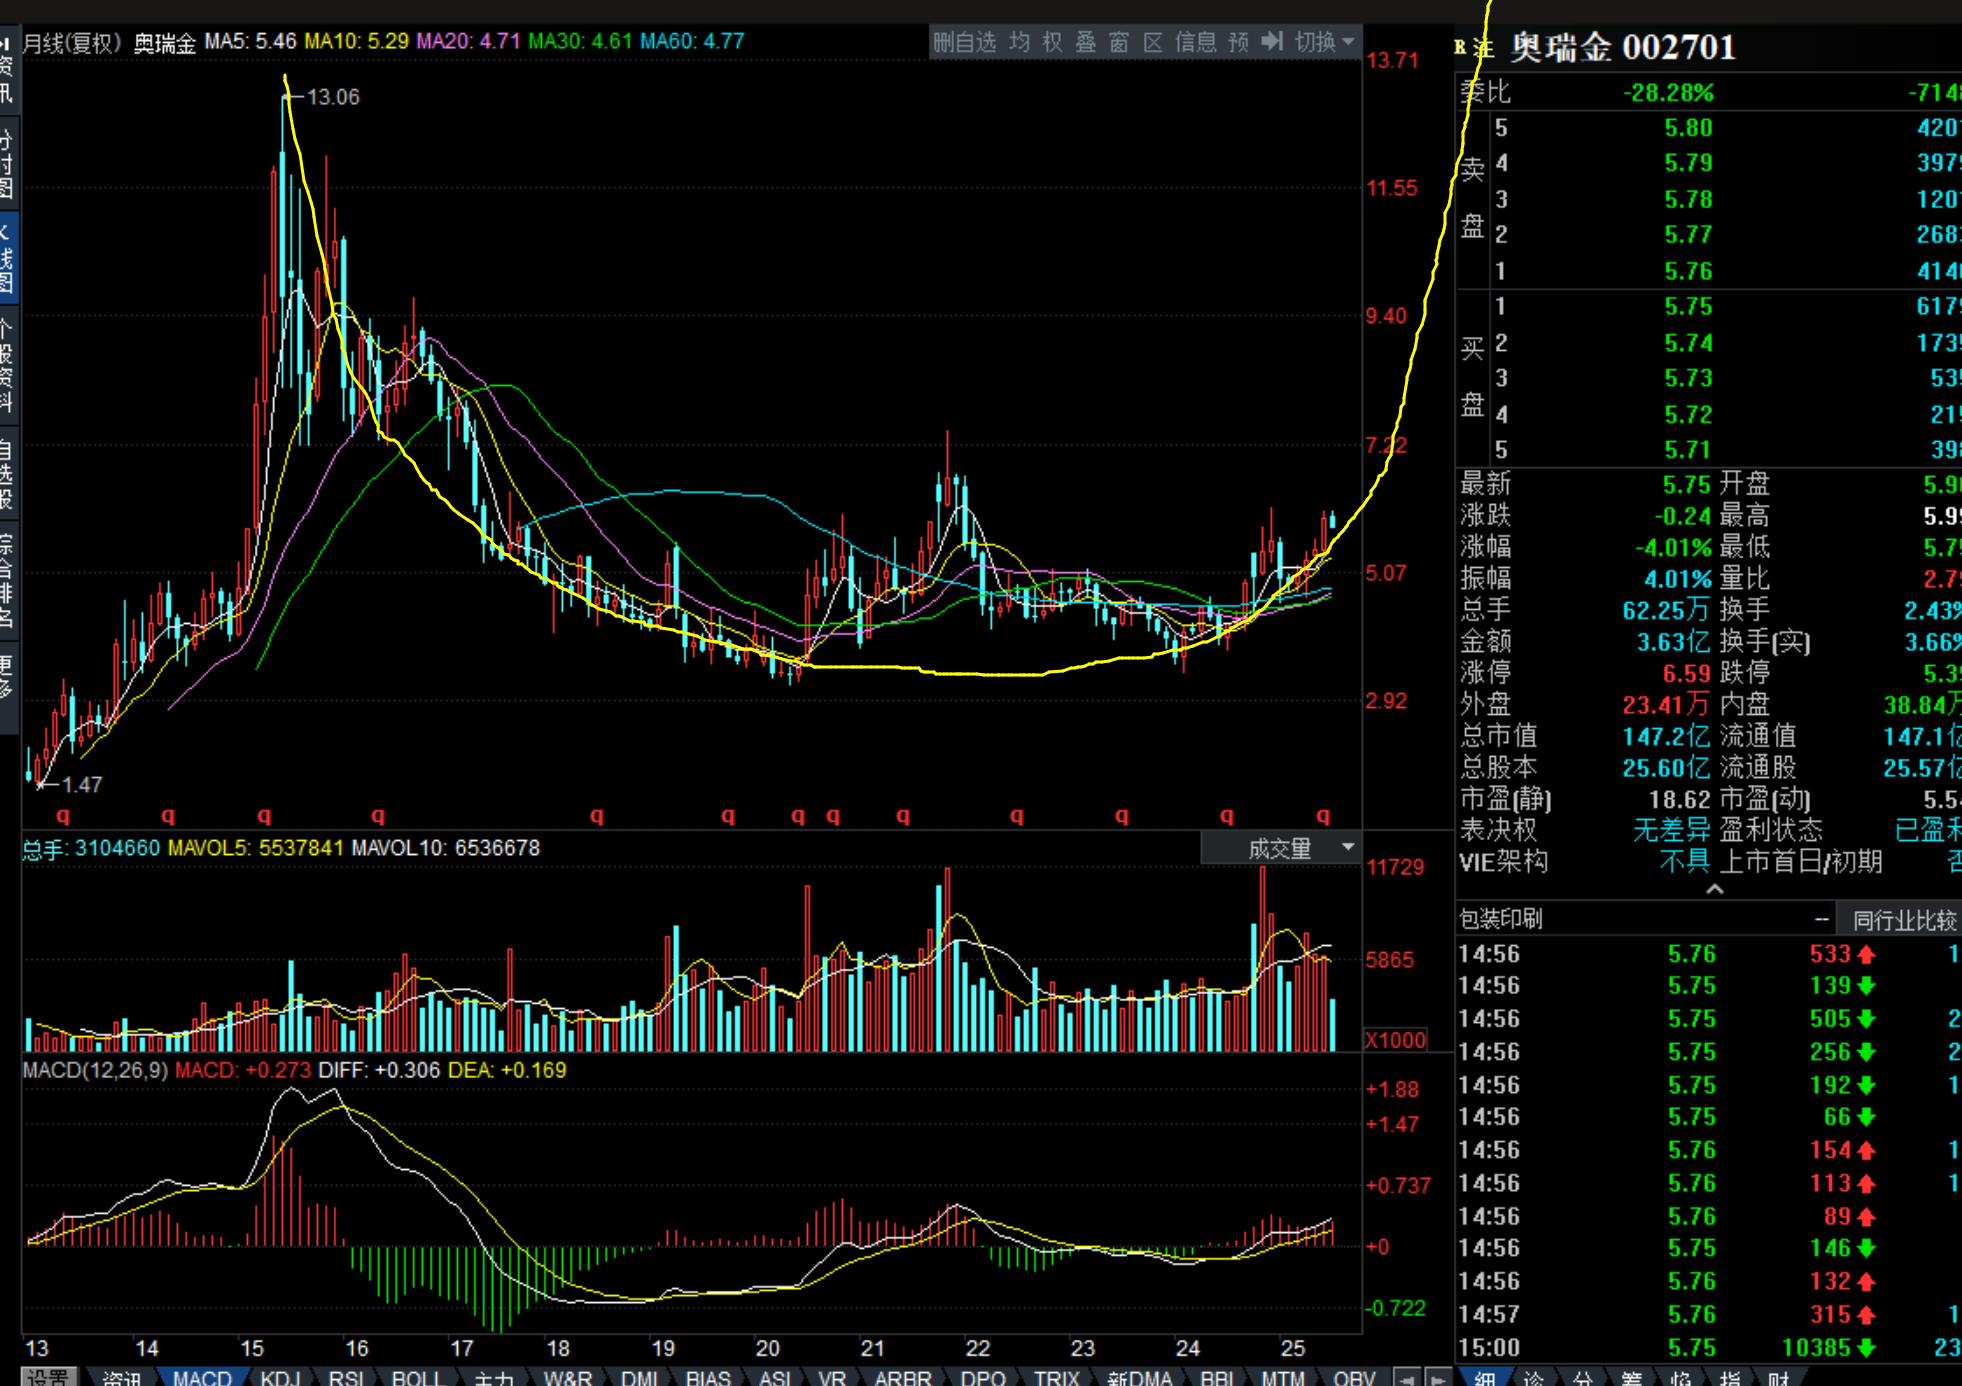Select the 删自选 toolbar button

pyautogui.click(x=964, y=42)
